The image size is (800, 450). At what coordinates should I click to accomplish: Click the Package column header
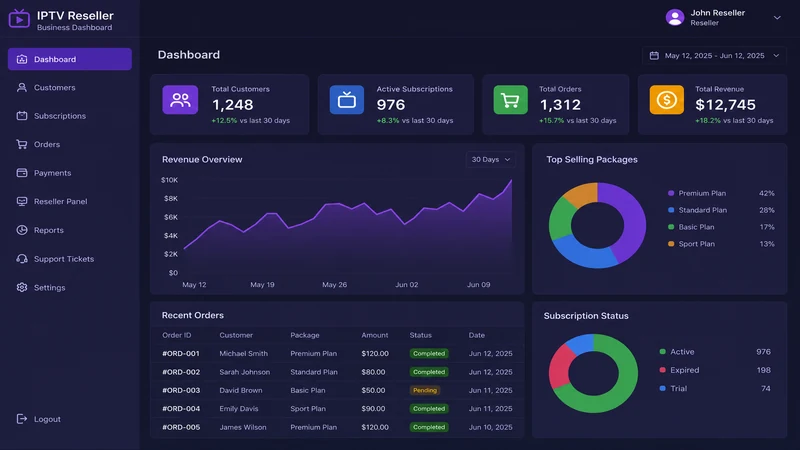[305, 335]
